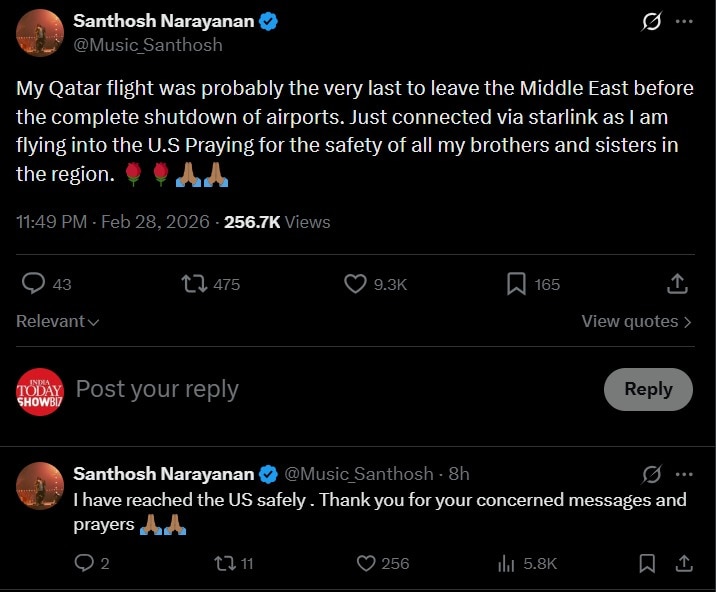Screen dimensions: 716x592
Task: Open Grok icon on main post
Action: coord(651,22)
